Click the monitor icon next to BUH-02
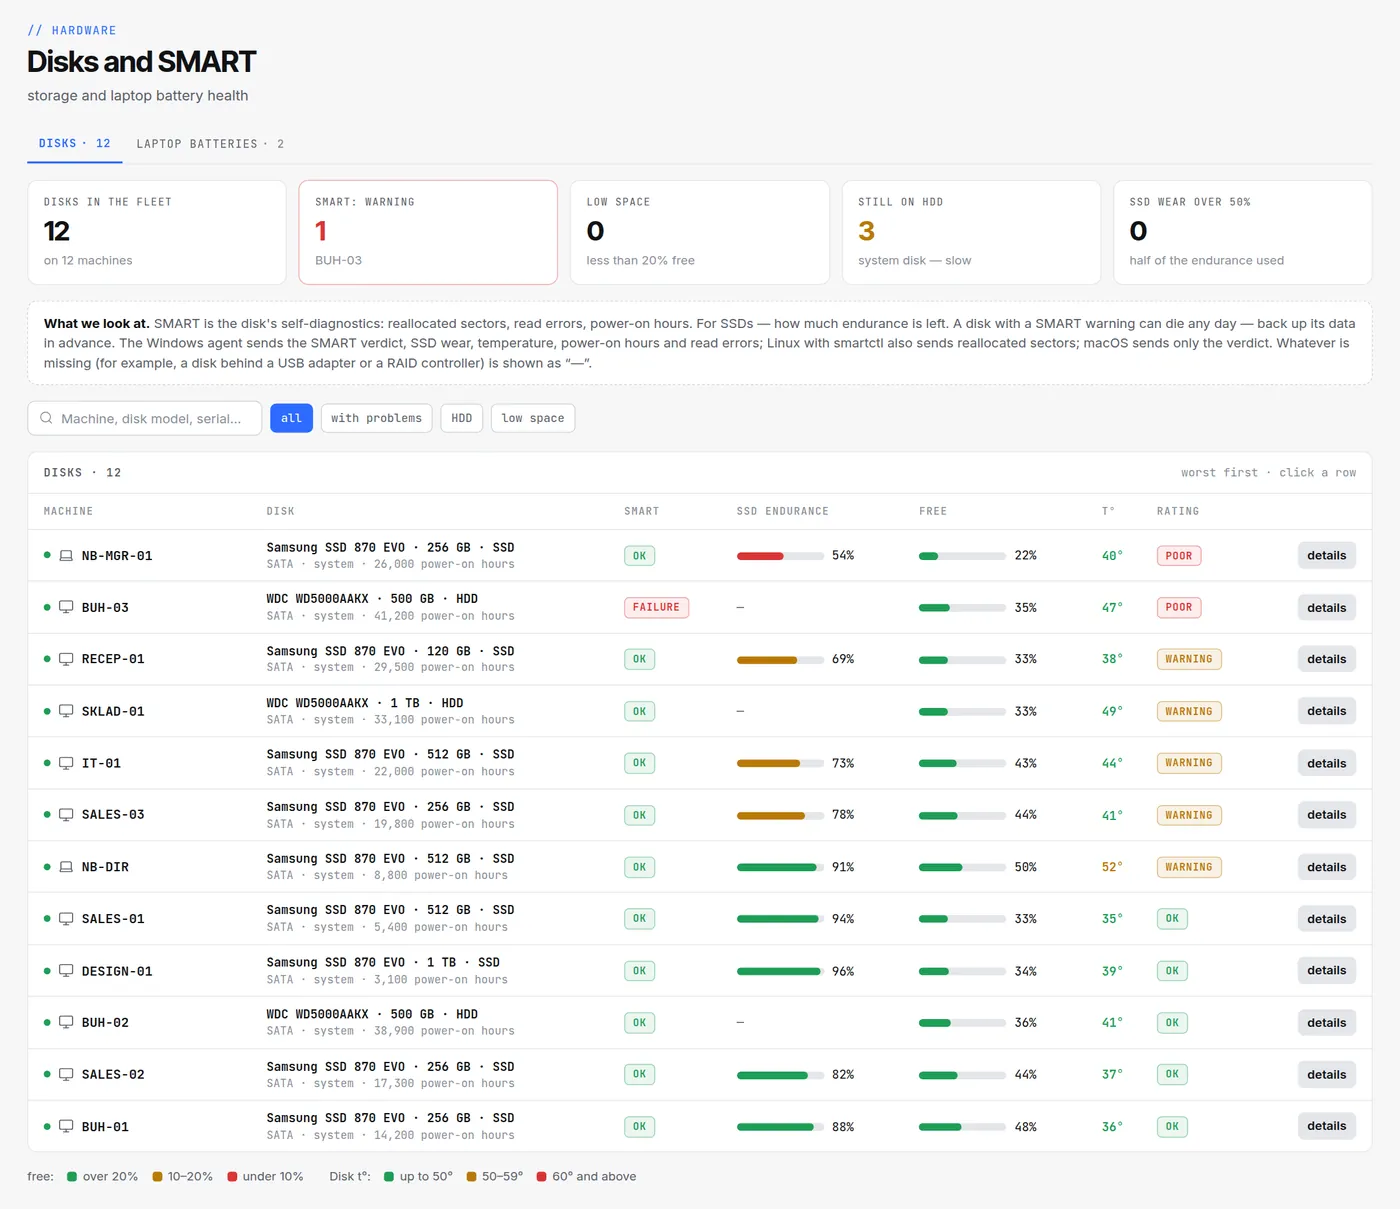 coord(66,1022)
